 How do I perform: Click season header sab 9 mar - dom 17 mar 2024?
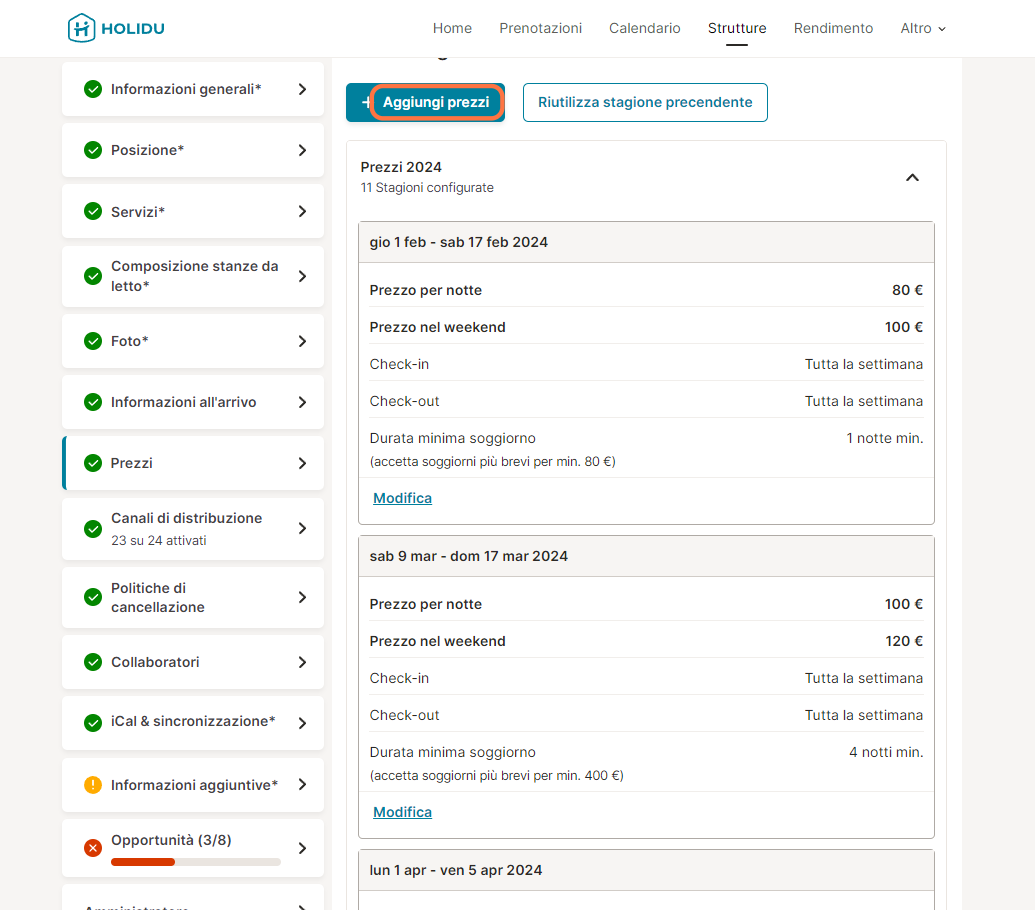tap(646, 556)
